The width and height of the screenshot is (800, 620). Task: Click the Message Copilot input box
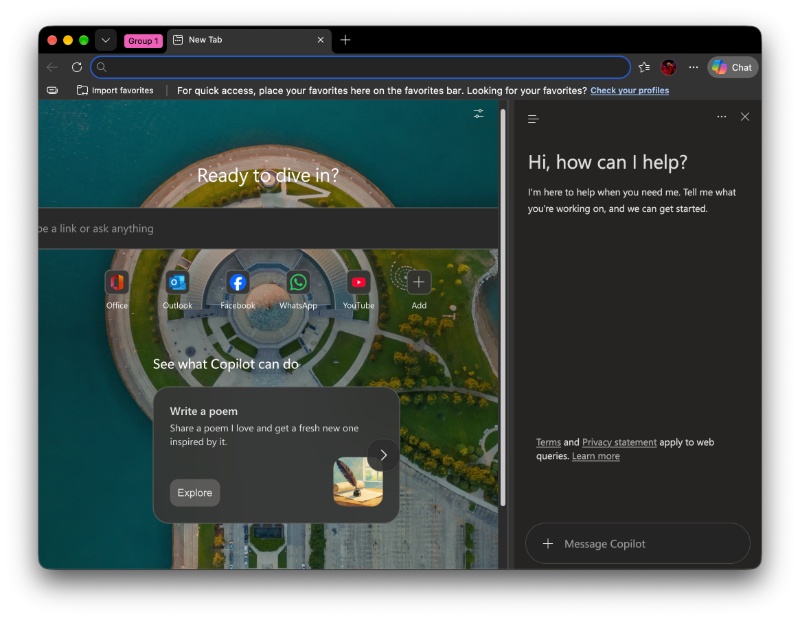(x=638, y=543)
